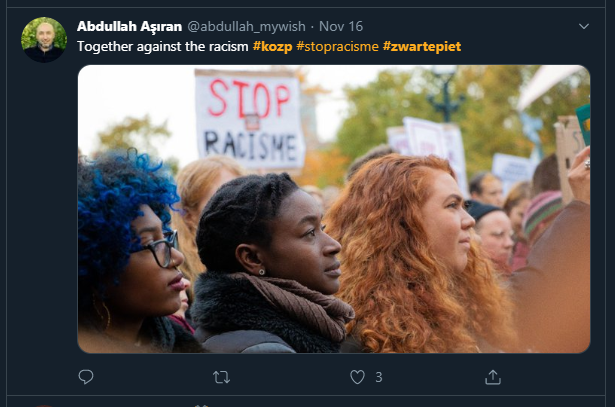Open the tweet permalink via Nov 16
The height and width of the screenshot is (407, 615).
pyautogui.click(x=341, y=26)
